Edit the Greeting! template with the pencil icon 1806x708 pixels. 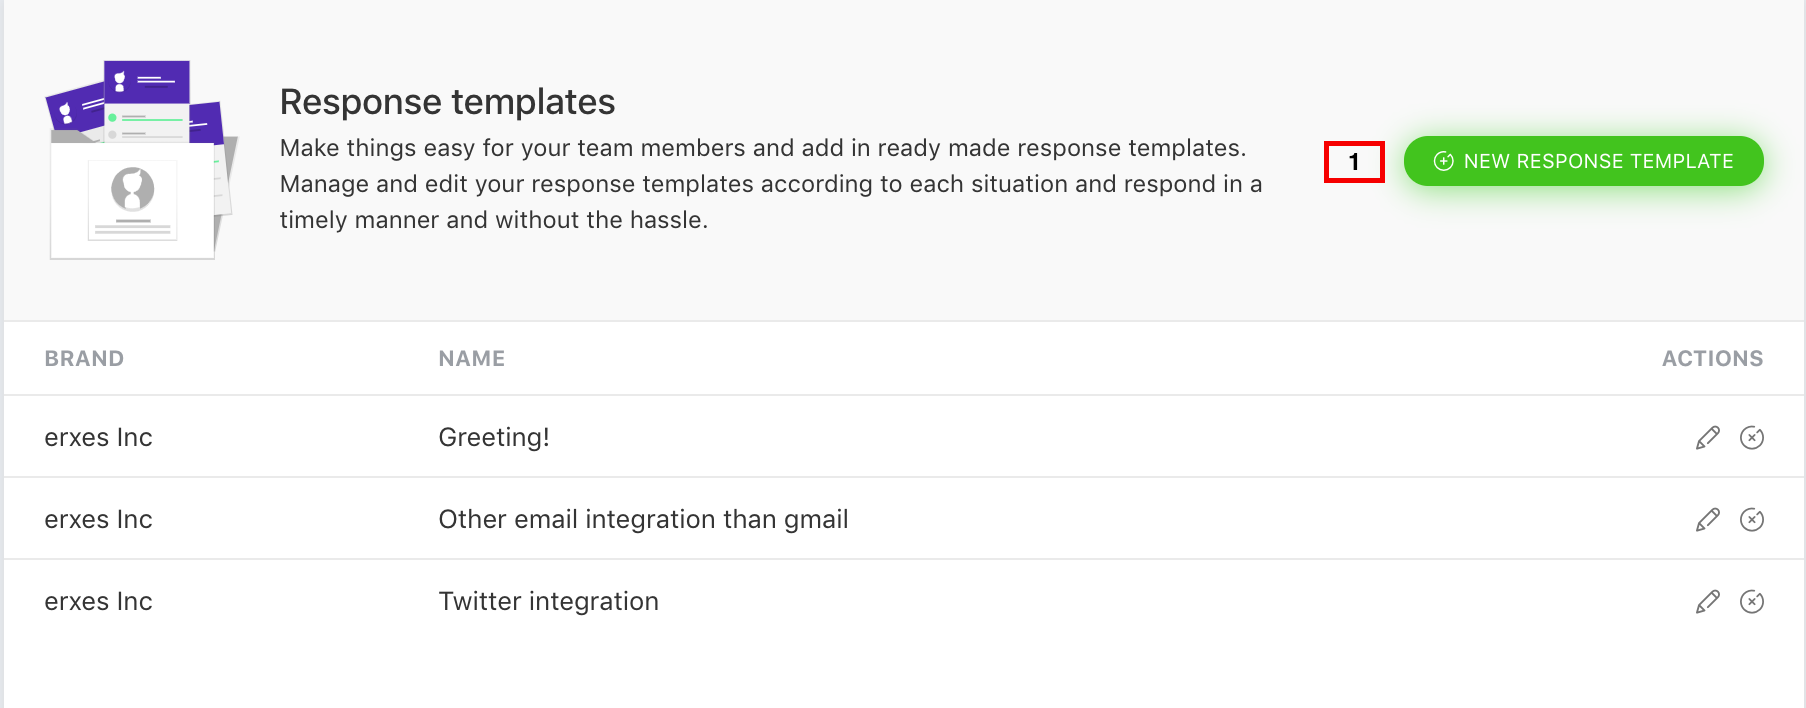click(x=1708, y=437)
